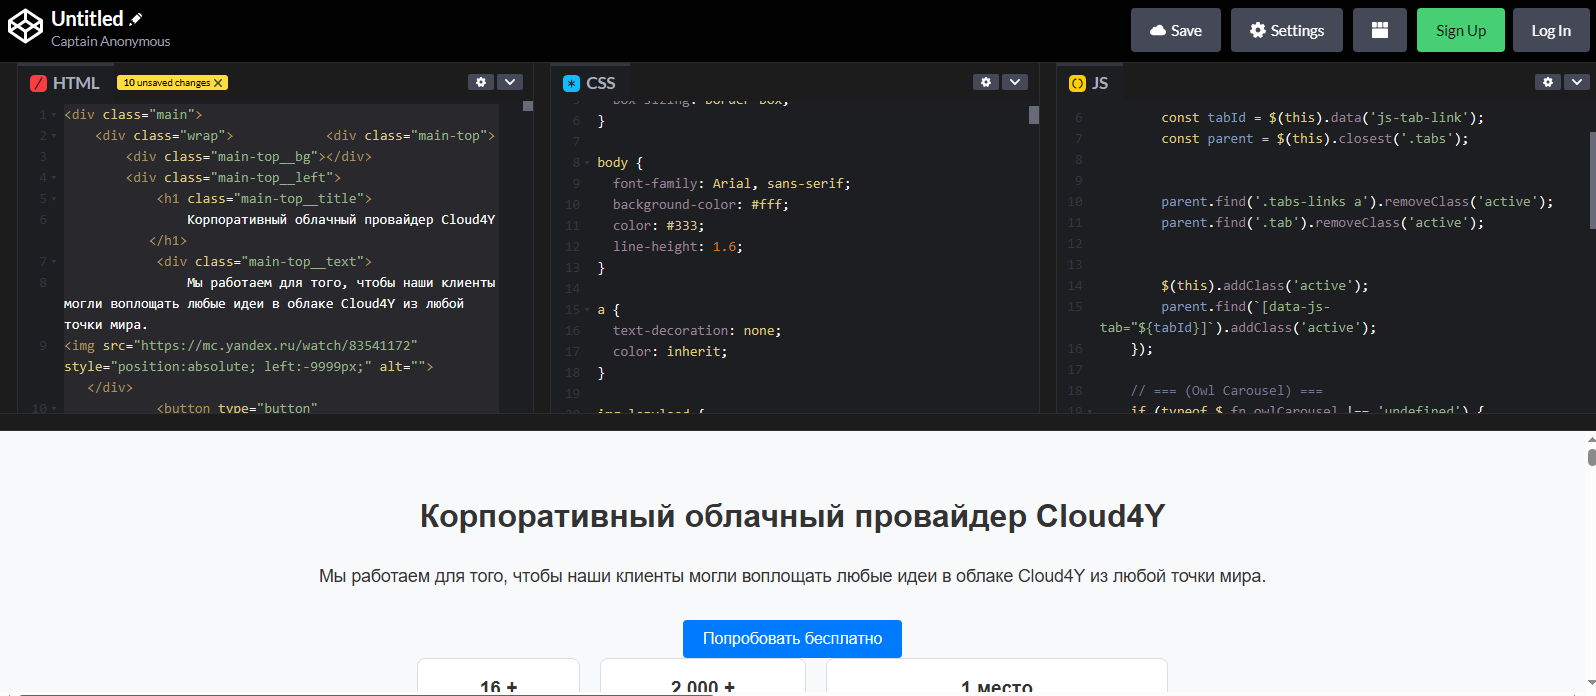Click CSS 'background-color: #fff;' line
Screen dimensions: 1596x696
700,205
